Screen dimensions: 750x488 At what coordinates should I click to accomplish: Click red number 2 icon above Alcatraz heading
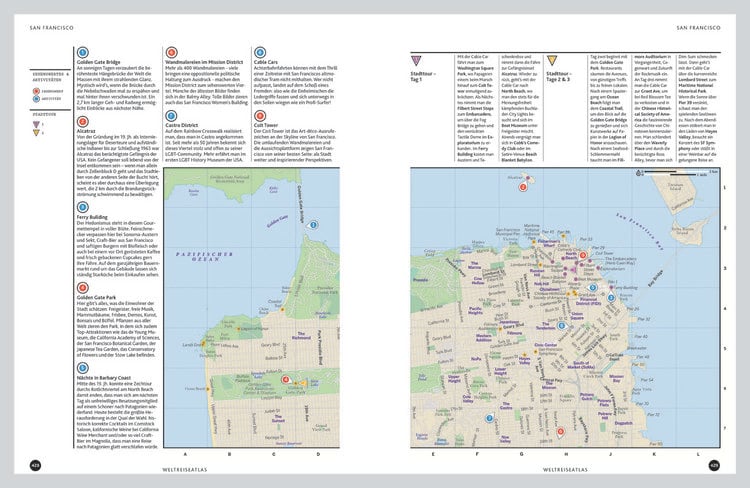pyautogui.click(x=83, y=122)
